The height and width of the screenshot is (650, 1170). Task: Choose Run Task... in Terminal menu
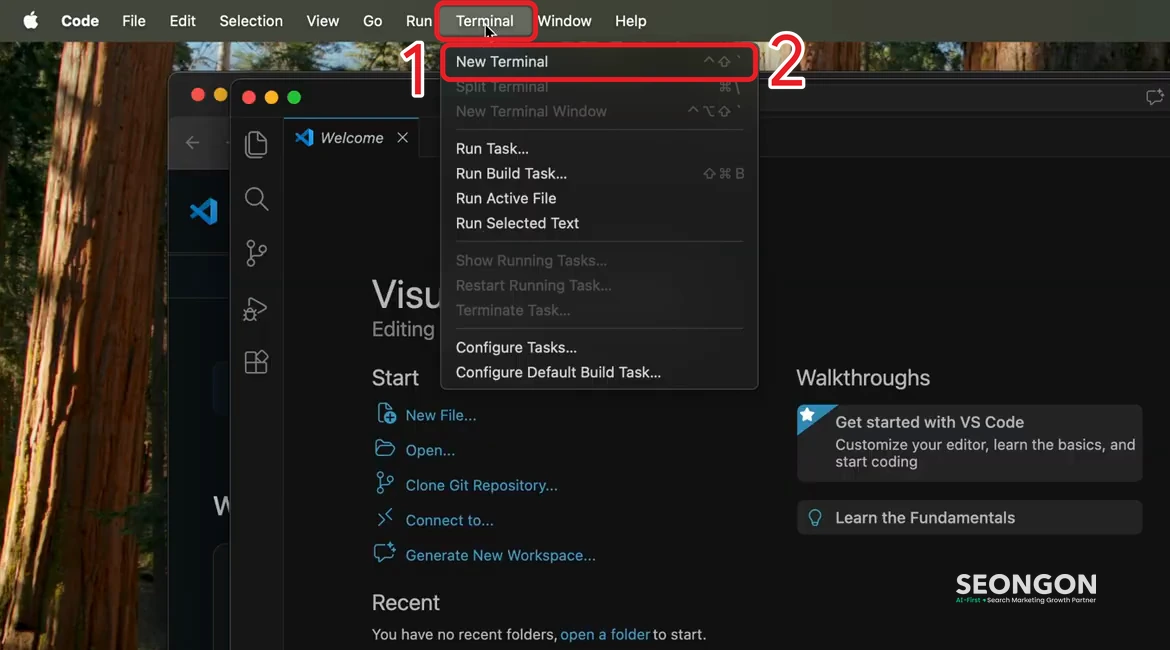coord(599,149)
